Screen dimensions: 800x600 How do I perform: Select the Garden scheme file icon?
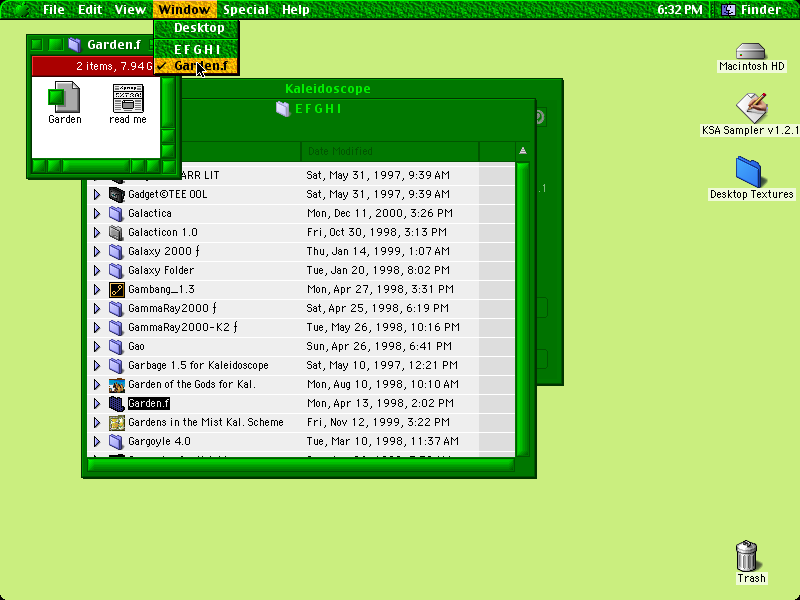click(64, 97)
